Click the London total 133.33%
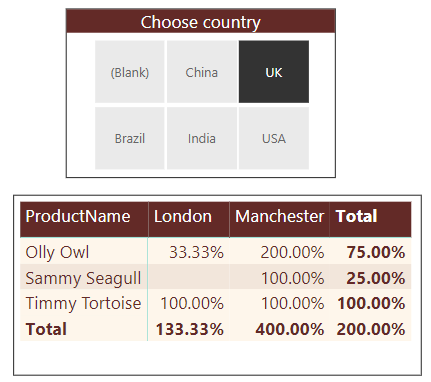The height and width of the screenshot is (382, 431). [190, 329]
